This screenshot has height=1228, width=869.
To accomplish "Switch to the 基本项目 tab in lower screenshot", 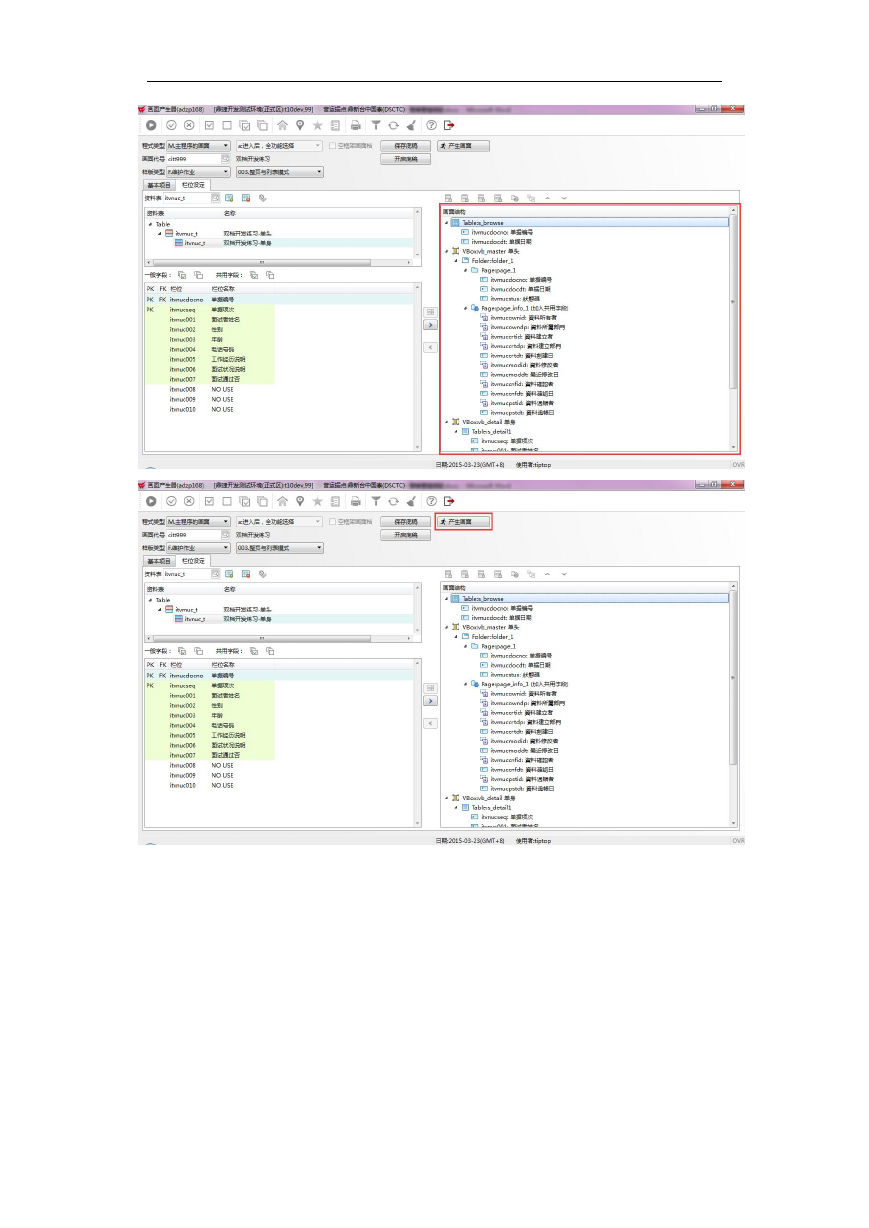I will 159,561.
